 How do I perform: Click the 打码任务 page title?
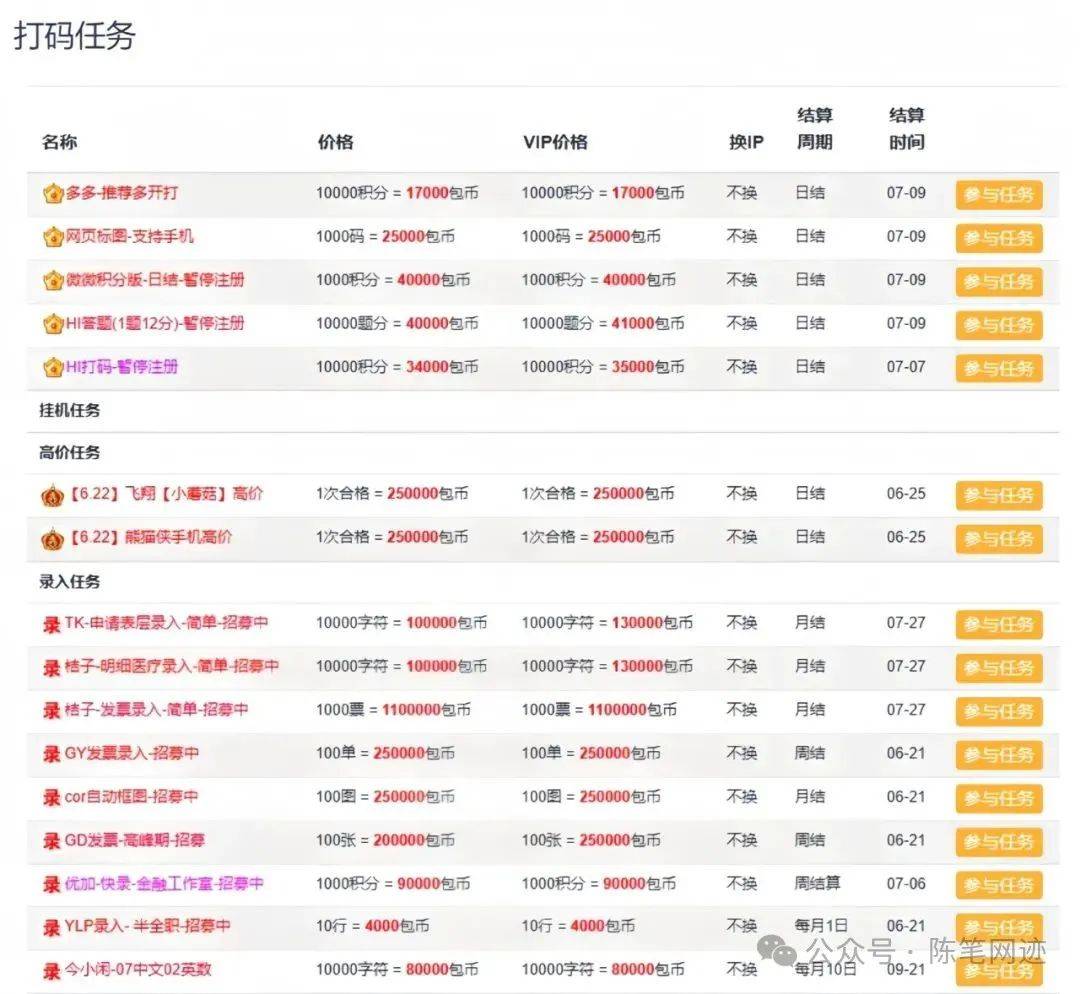[74, 36]
